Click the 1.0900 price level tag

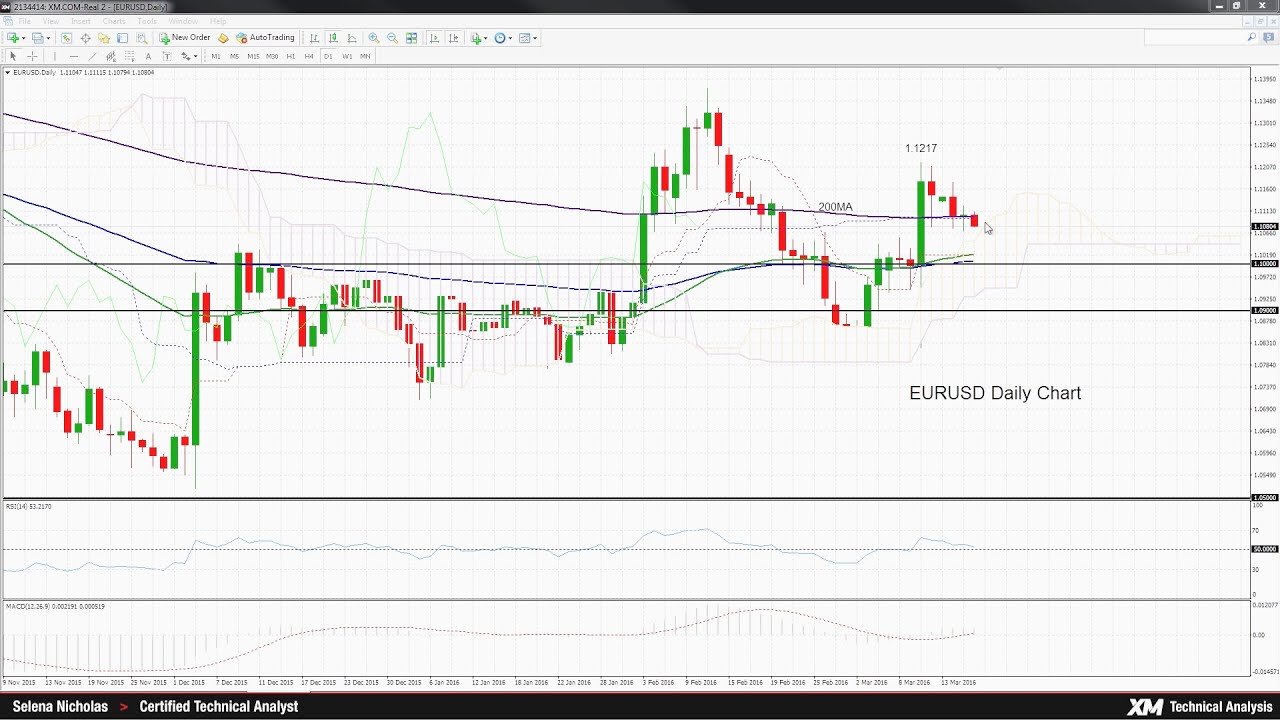(1264, 310)
